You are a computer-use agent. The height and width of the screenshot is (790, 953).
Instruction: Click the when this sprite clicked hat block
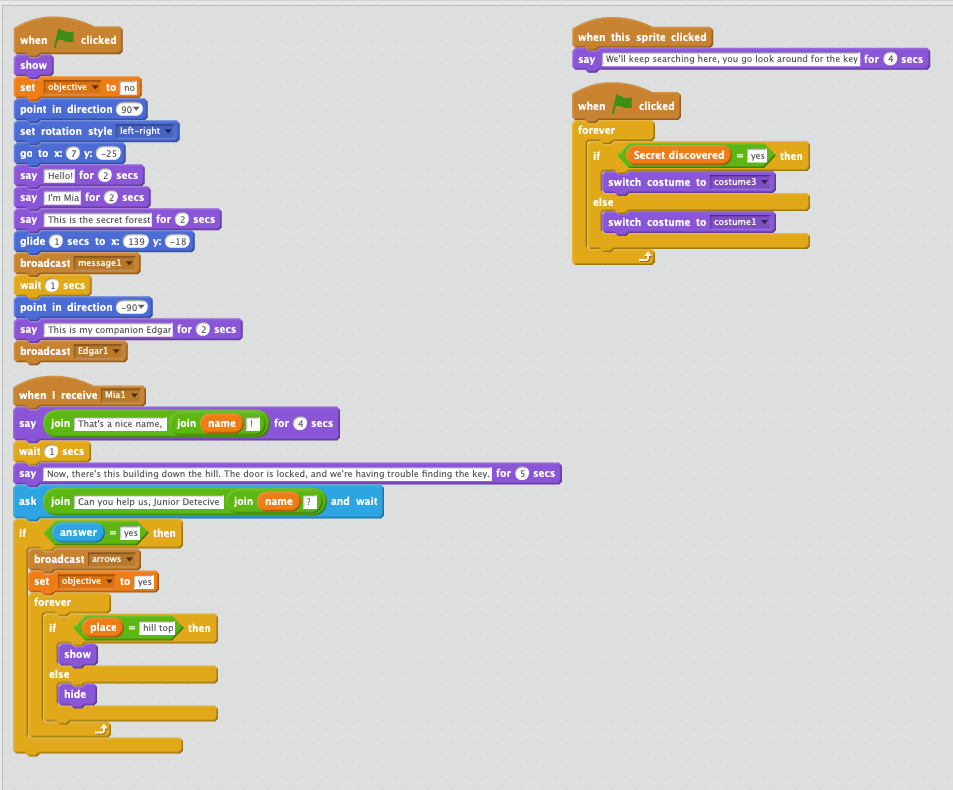coord(641,36)
